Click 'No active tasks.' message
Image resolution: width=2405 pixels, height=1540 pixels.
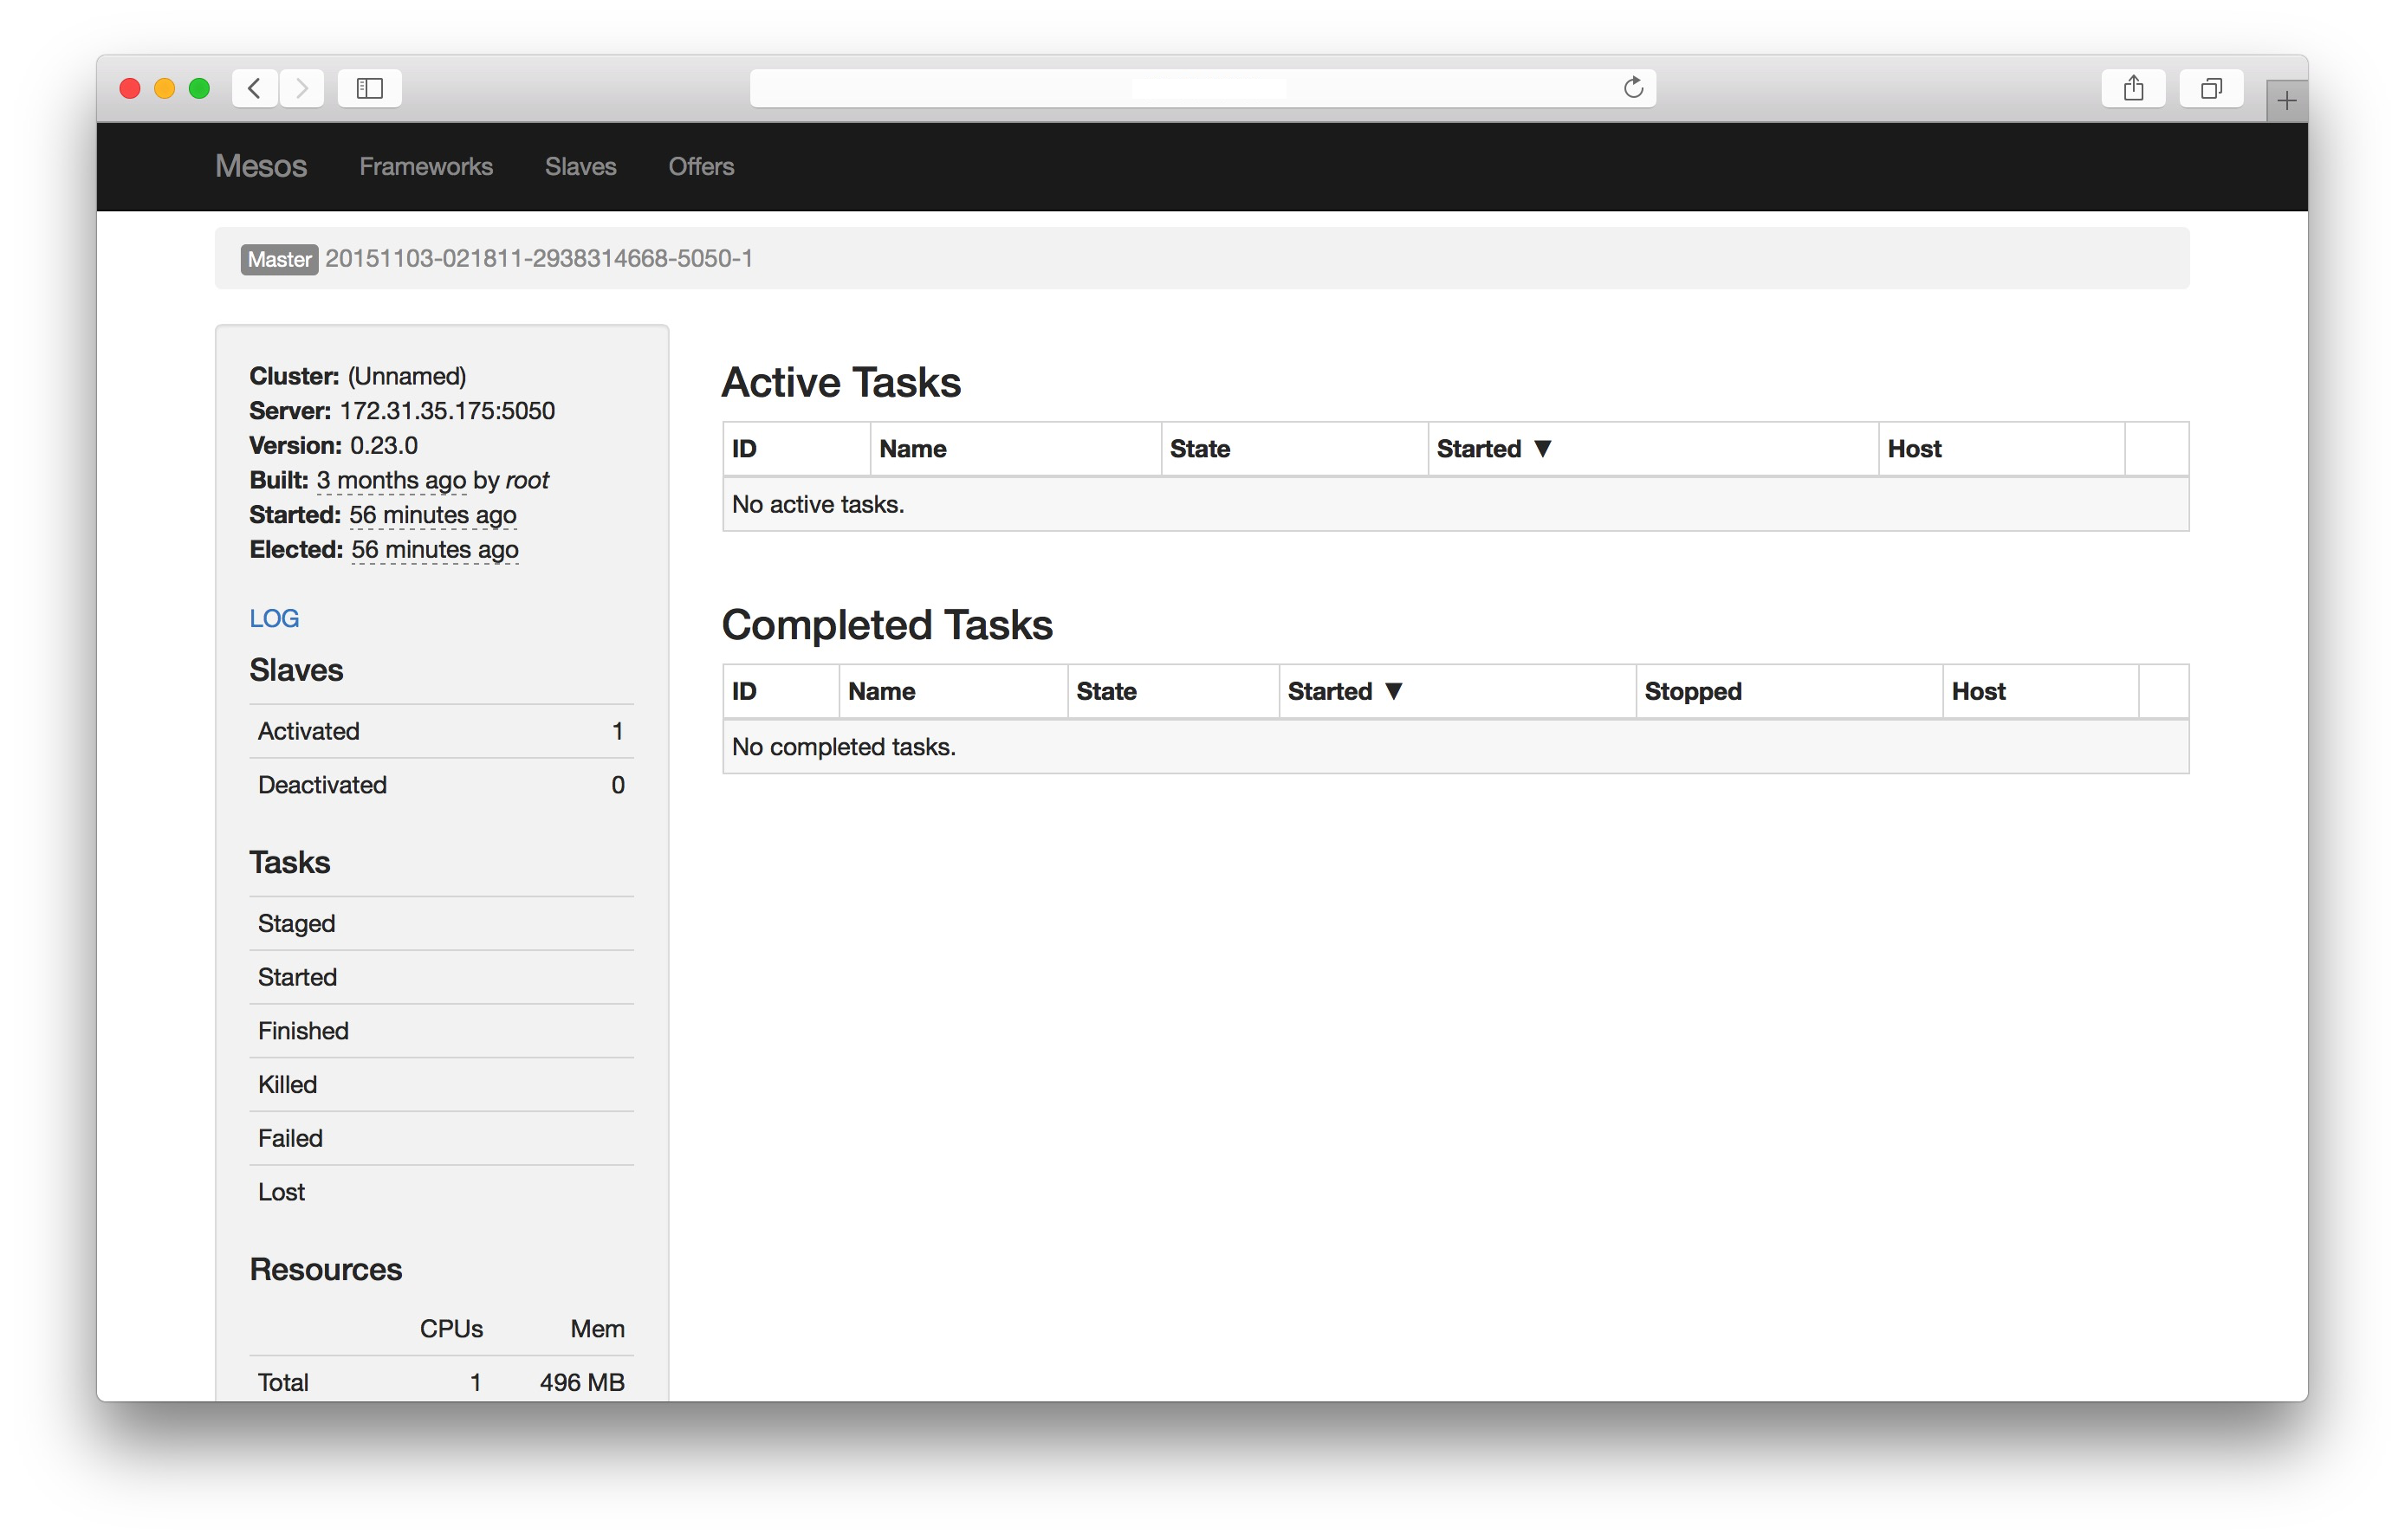click(818, 504)
